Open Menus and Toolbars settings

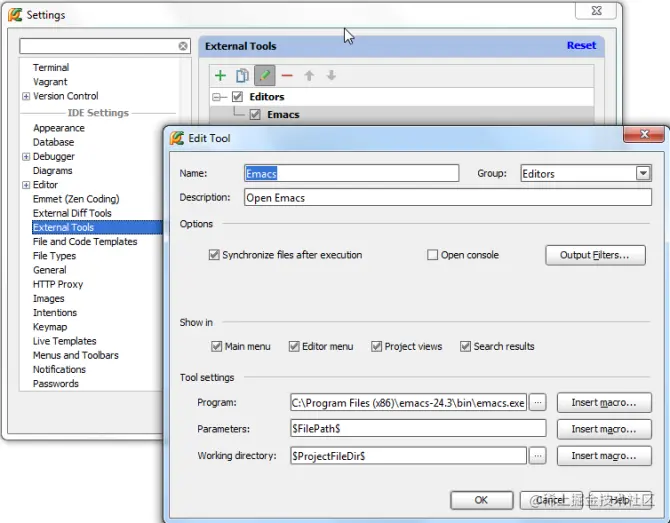76,355
